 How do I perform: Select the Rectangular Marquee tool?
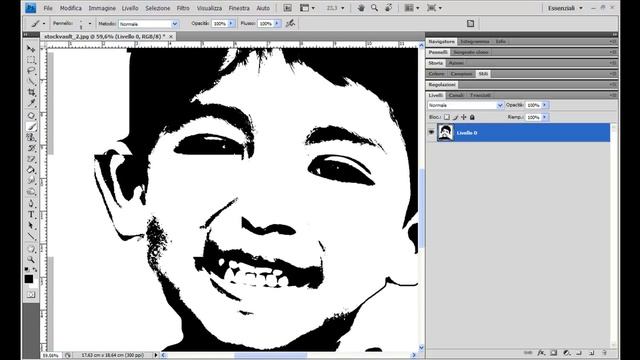tap(31, 60)
